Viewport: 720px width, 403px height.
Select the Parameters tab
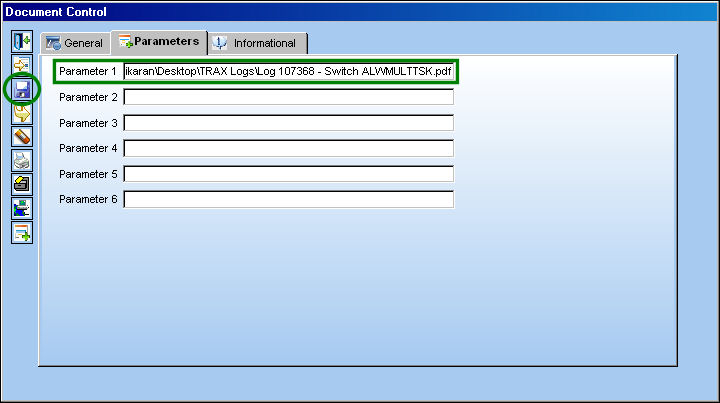159,42
